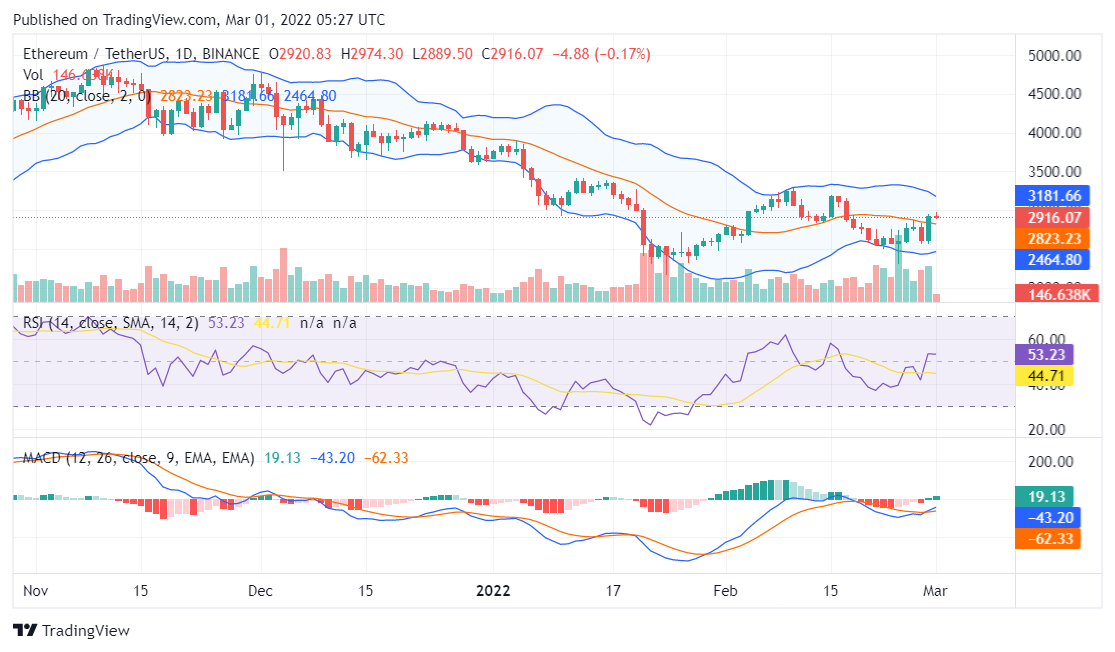Screen dimensions: 1115x652
Task: Select the green 19.13 MACD histogram tag
Action: point(1045,496)
